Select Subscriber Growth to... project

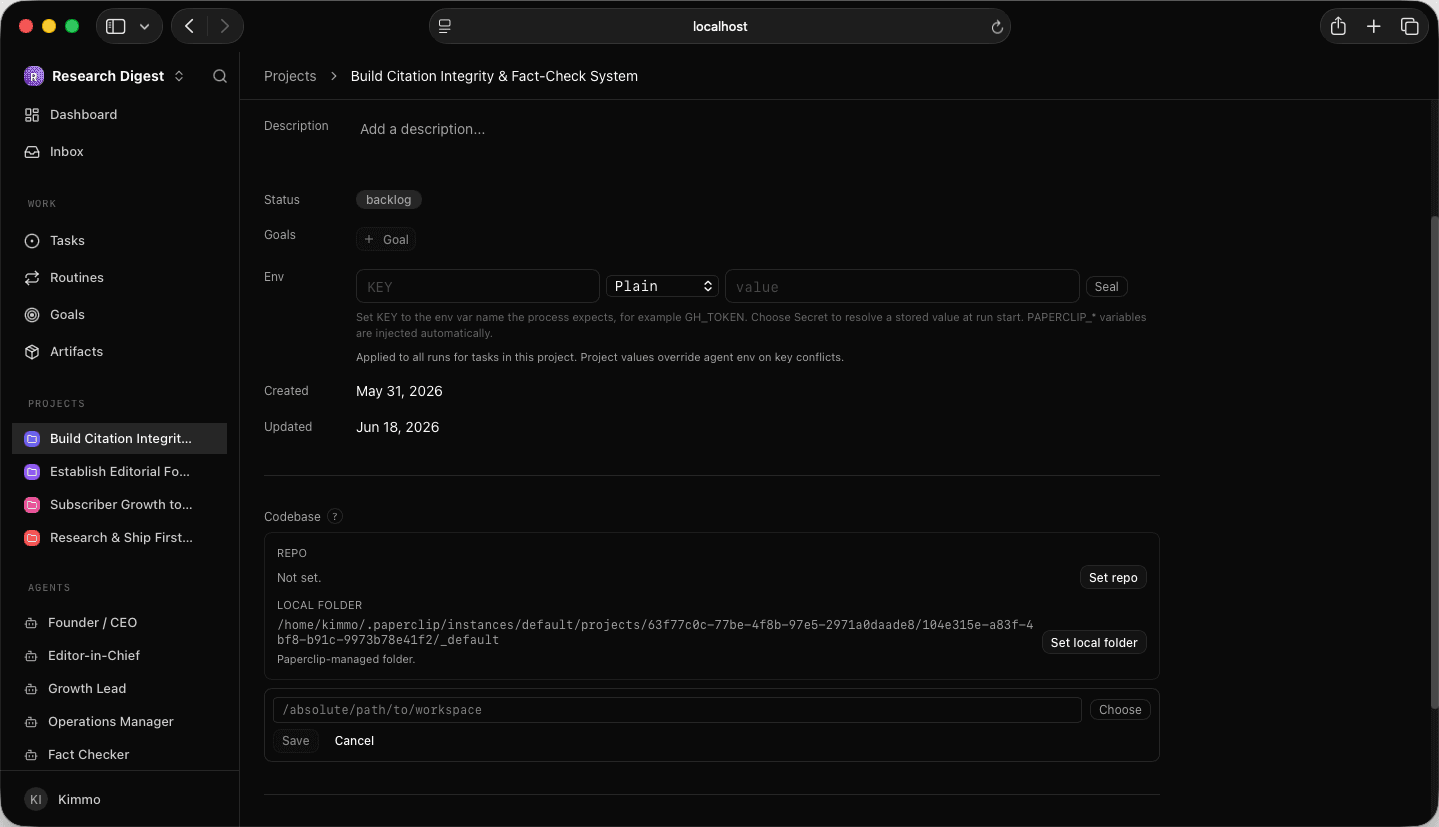(119, 505)
